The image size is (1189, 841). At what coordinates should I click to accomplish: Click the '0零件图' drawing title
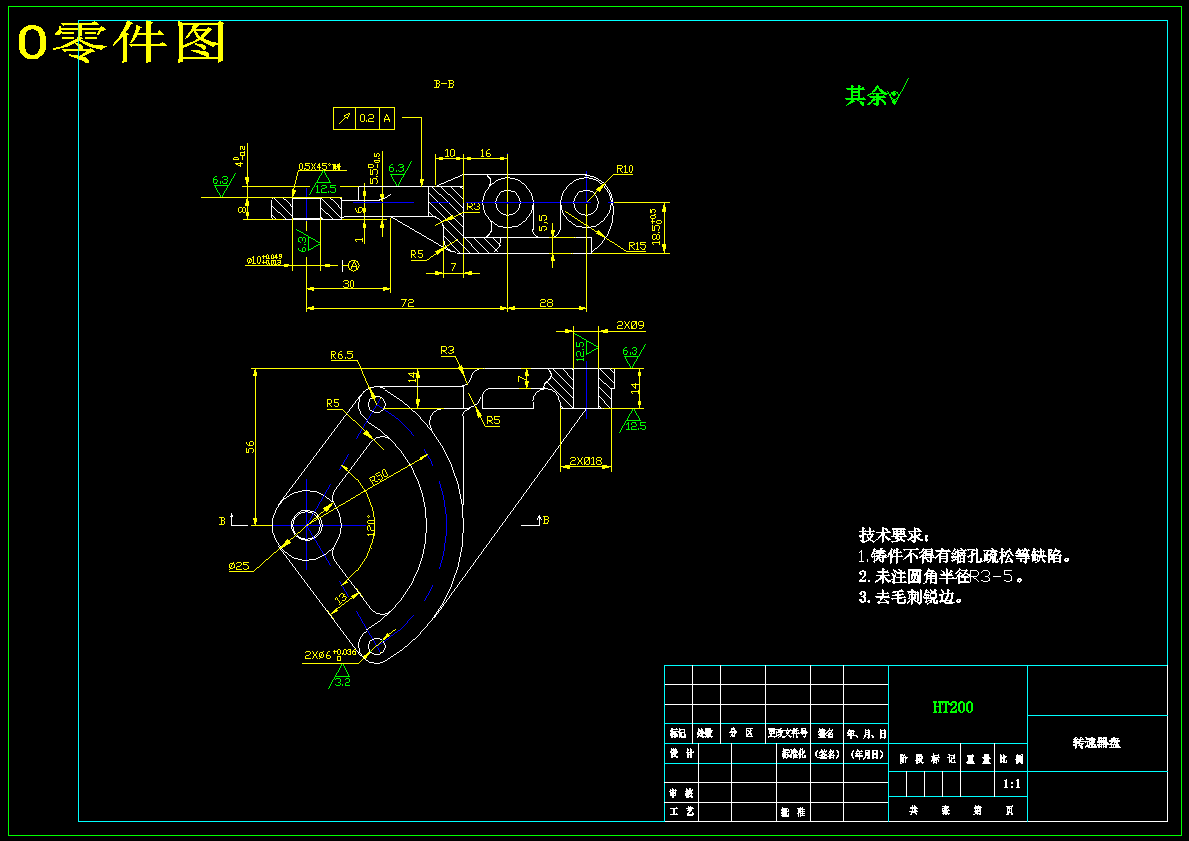[x=121, y=42]
